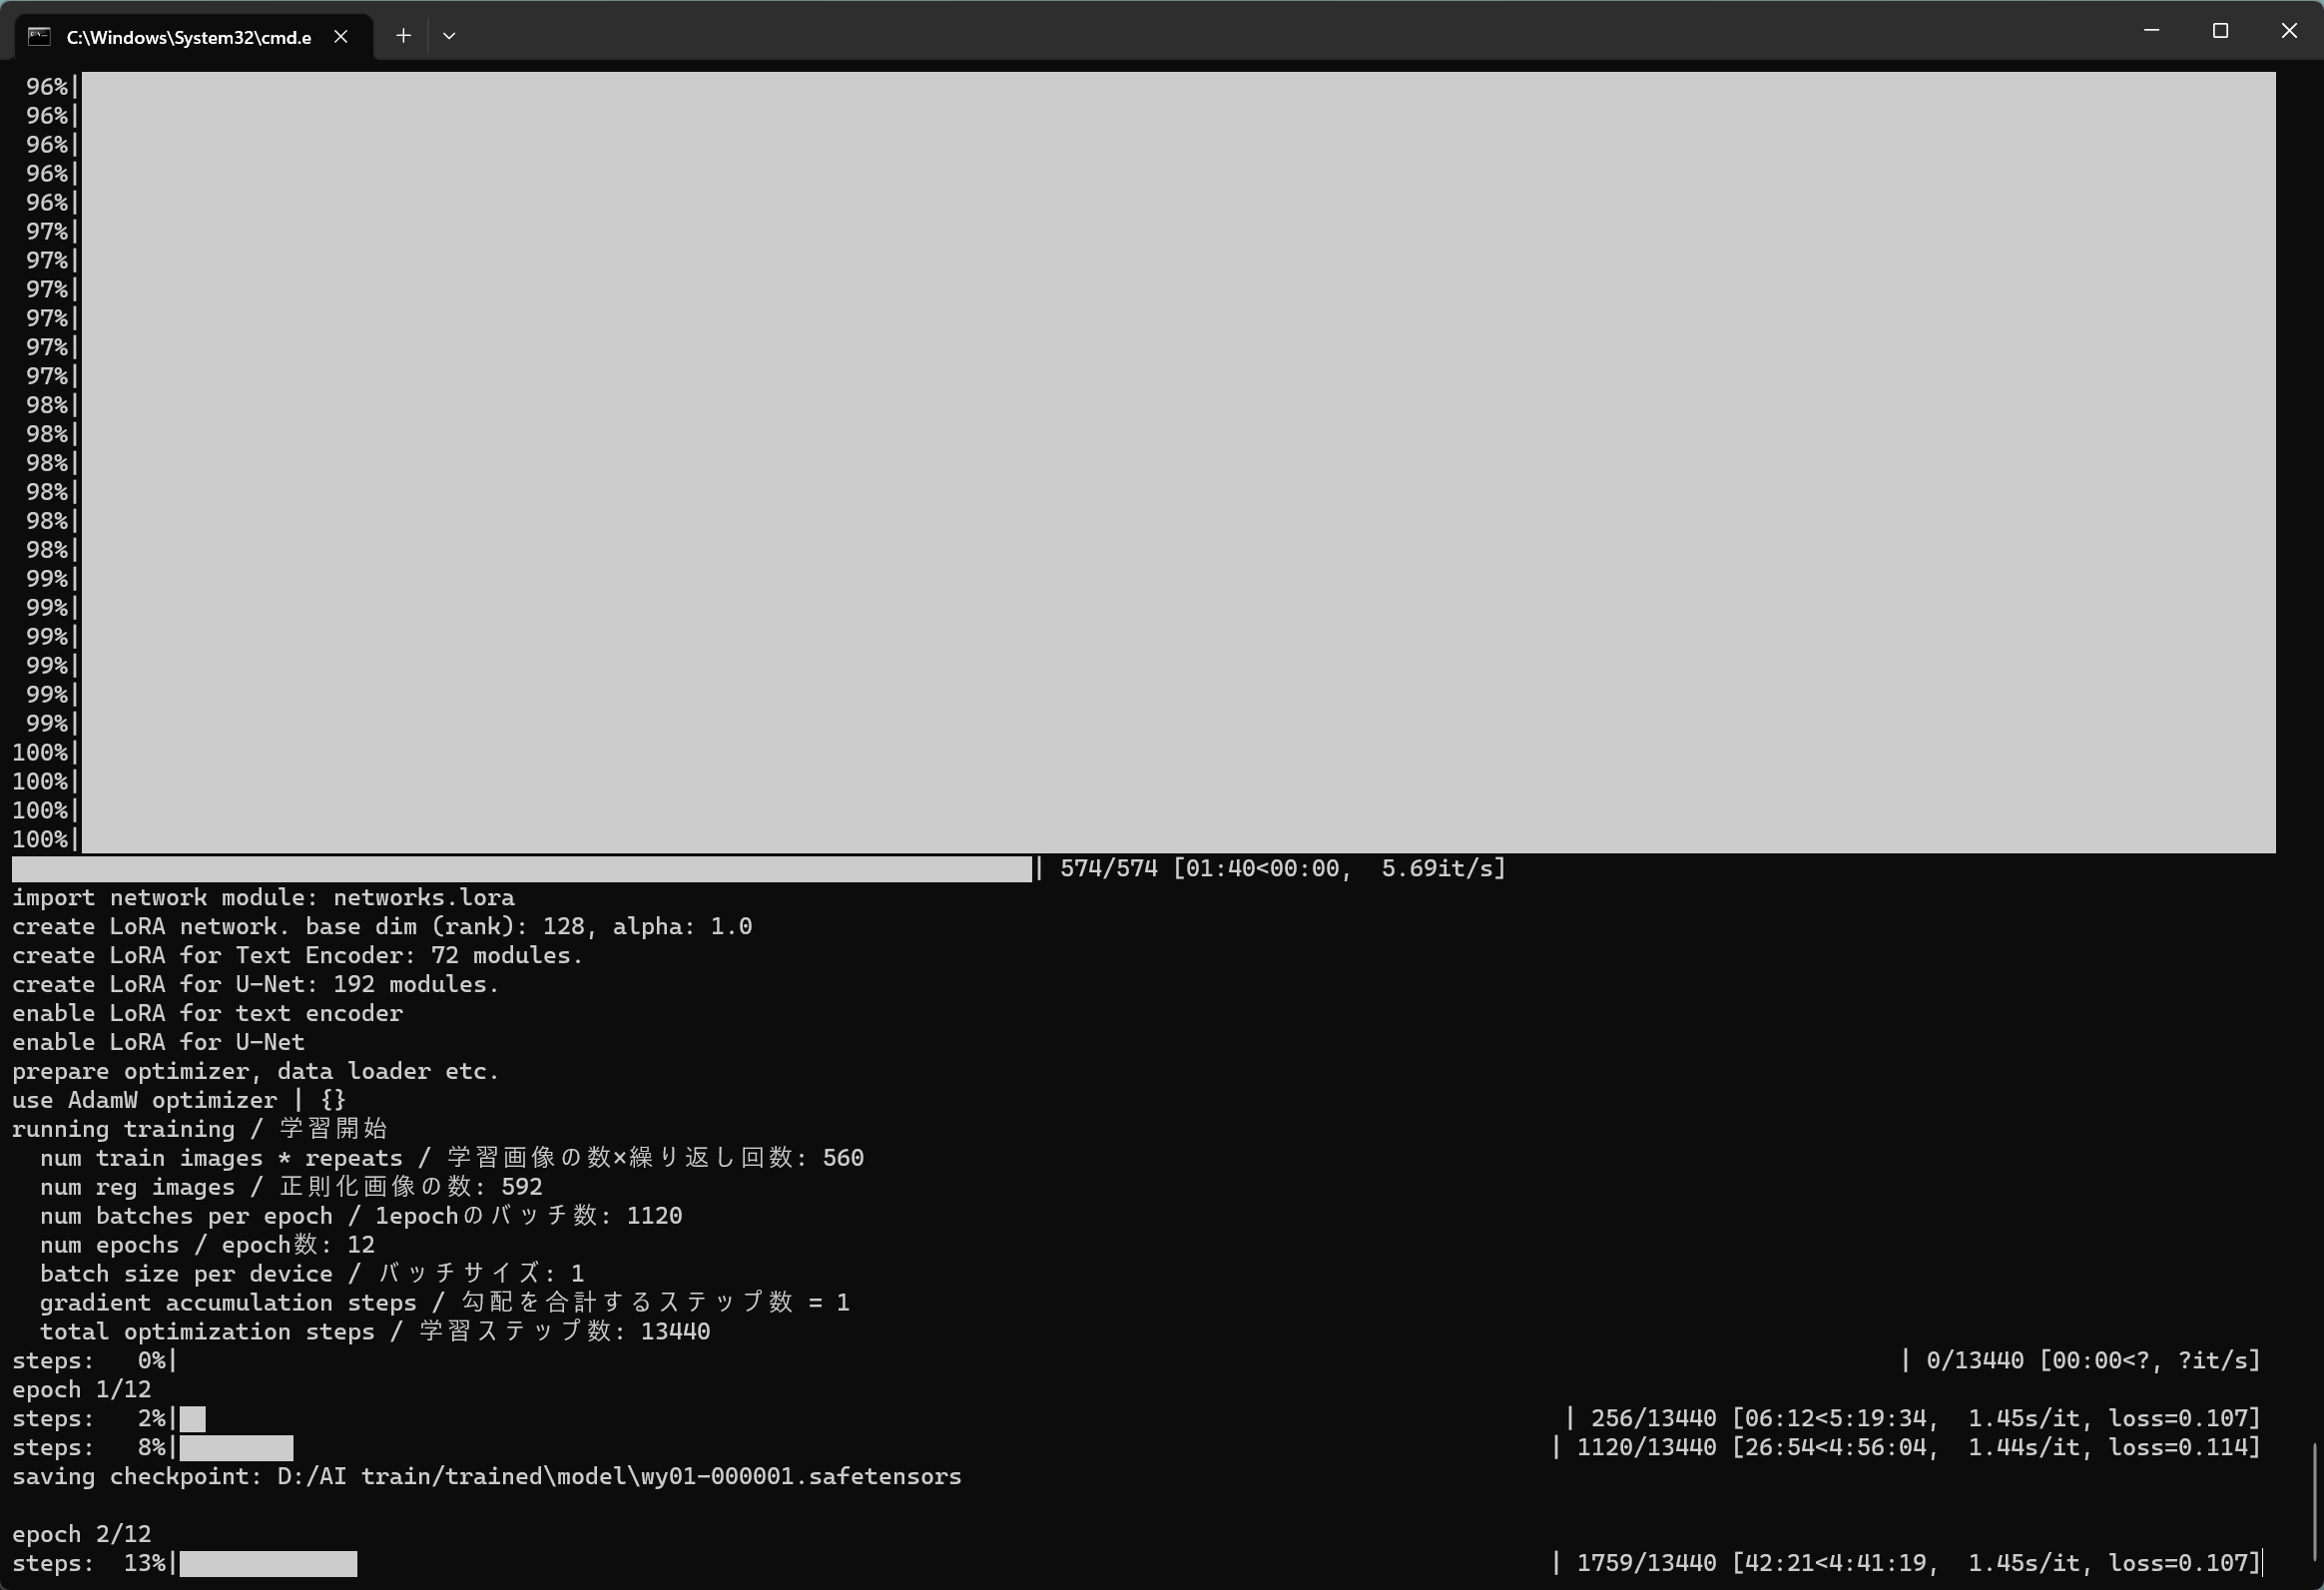Click the "use AdamW optimizer" line
2324x1590 pixels.
178,1100
